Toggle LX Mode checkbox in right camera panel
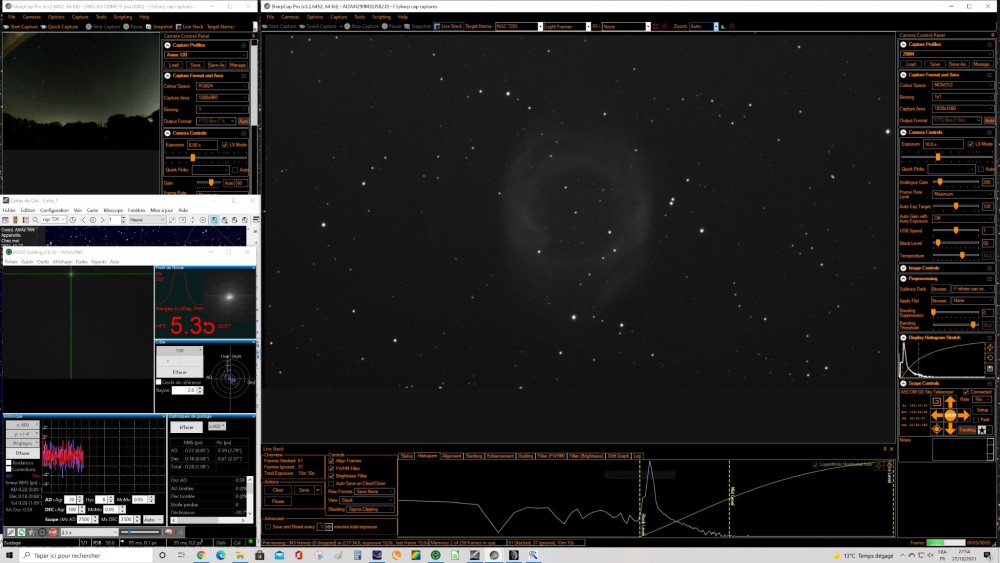The image size is (1000, 563). point(971,144)
